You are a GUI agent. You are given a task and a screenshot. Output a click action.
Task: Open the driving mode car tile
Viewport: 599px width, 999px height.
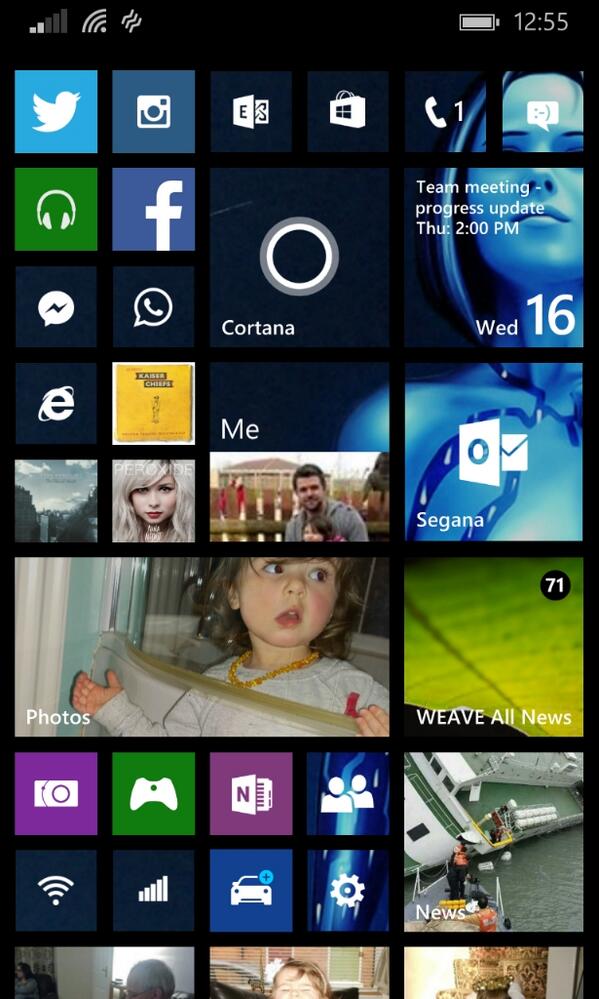(251, 891)
